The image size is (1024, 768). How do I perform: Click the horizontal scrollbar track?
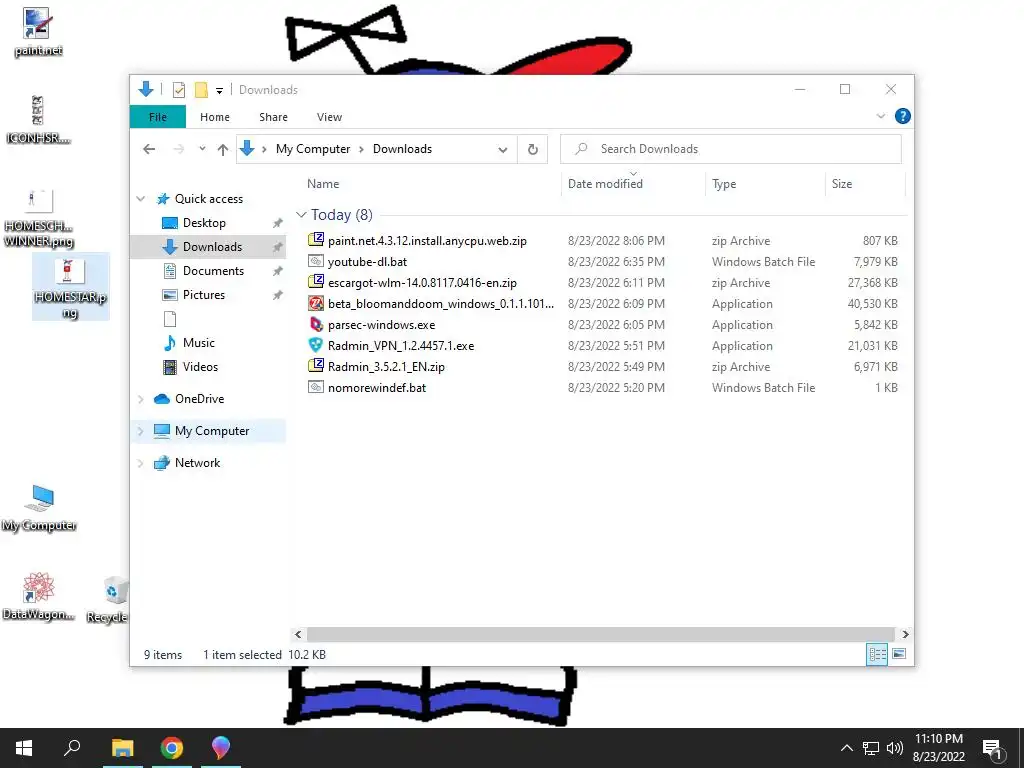[600, 634]
